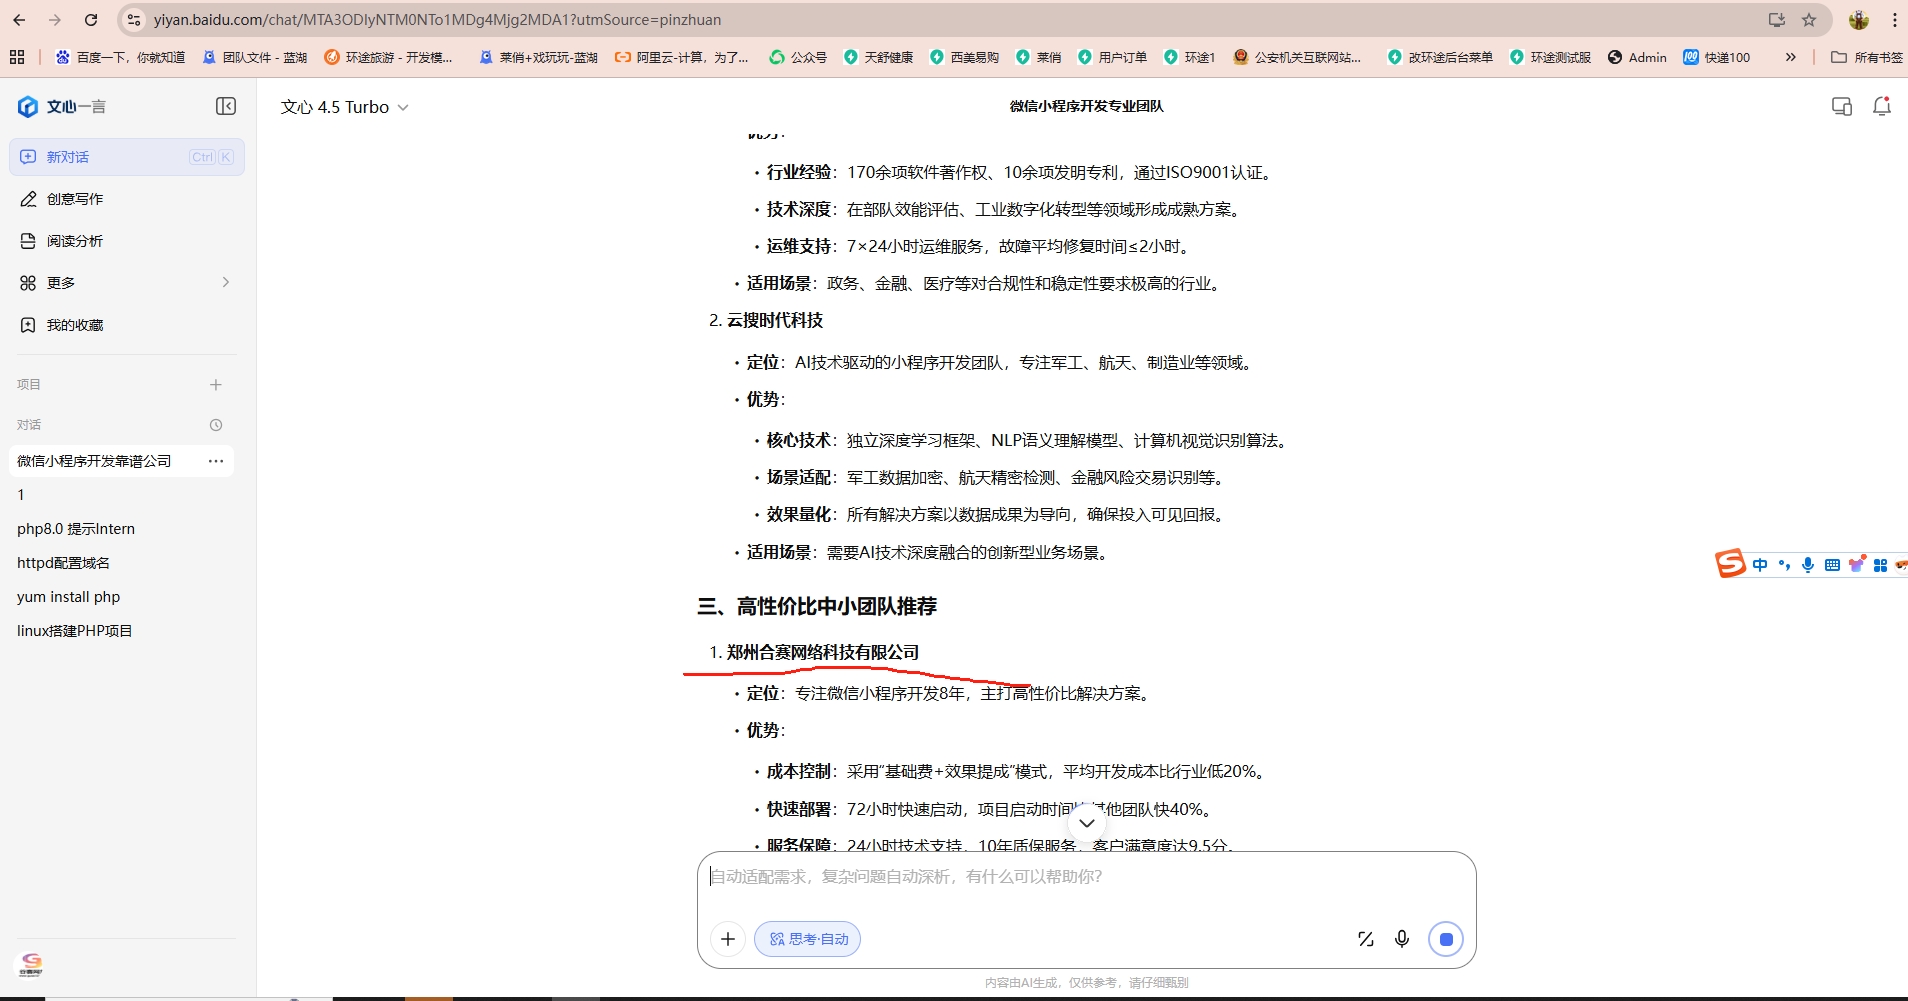Open the yum install php conversation

[x=68, y=596]
